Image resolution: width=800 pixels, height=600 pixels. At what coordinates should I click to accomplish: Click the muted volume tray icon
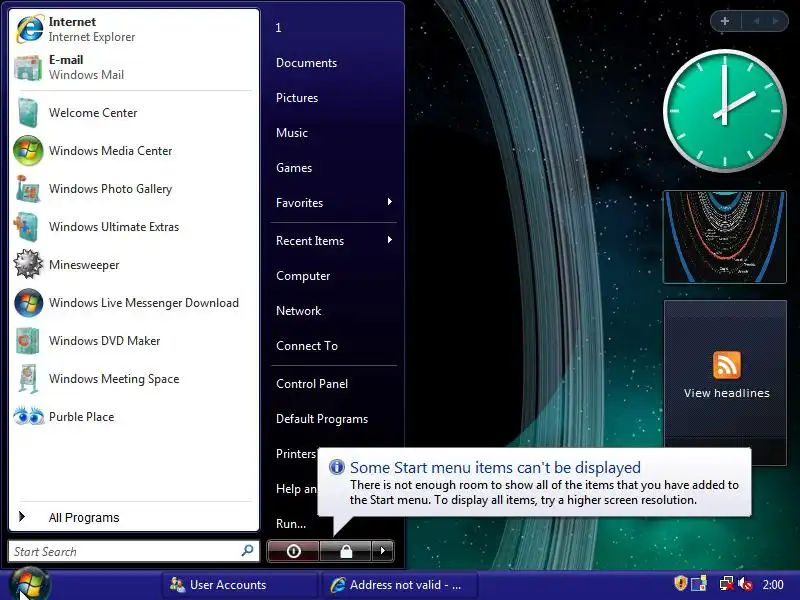click(745, 584)
